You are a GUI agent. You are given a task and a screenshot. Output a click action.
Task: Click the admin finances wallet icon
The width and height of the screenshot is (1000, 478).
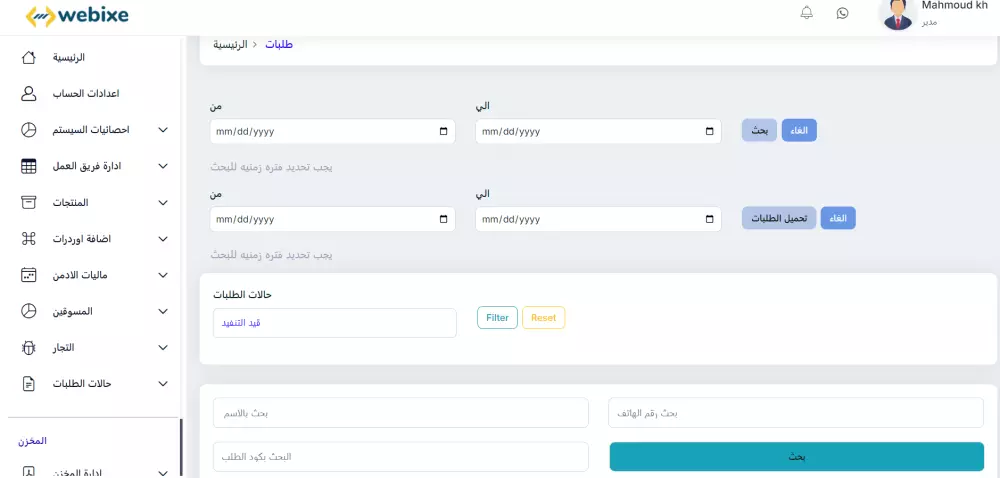[29, 275]
